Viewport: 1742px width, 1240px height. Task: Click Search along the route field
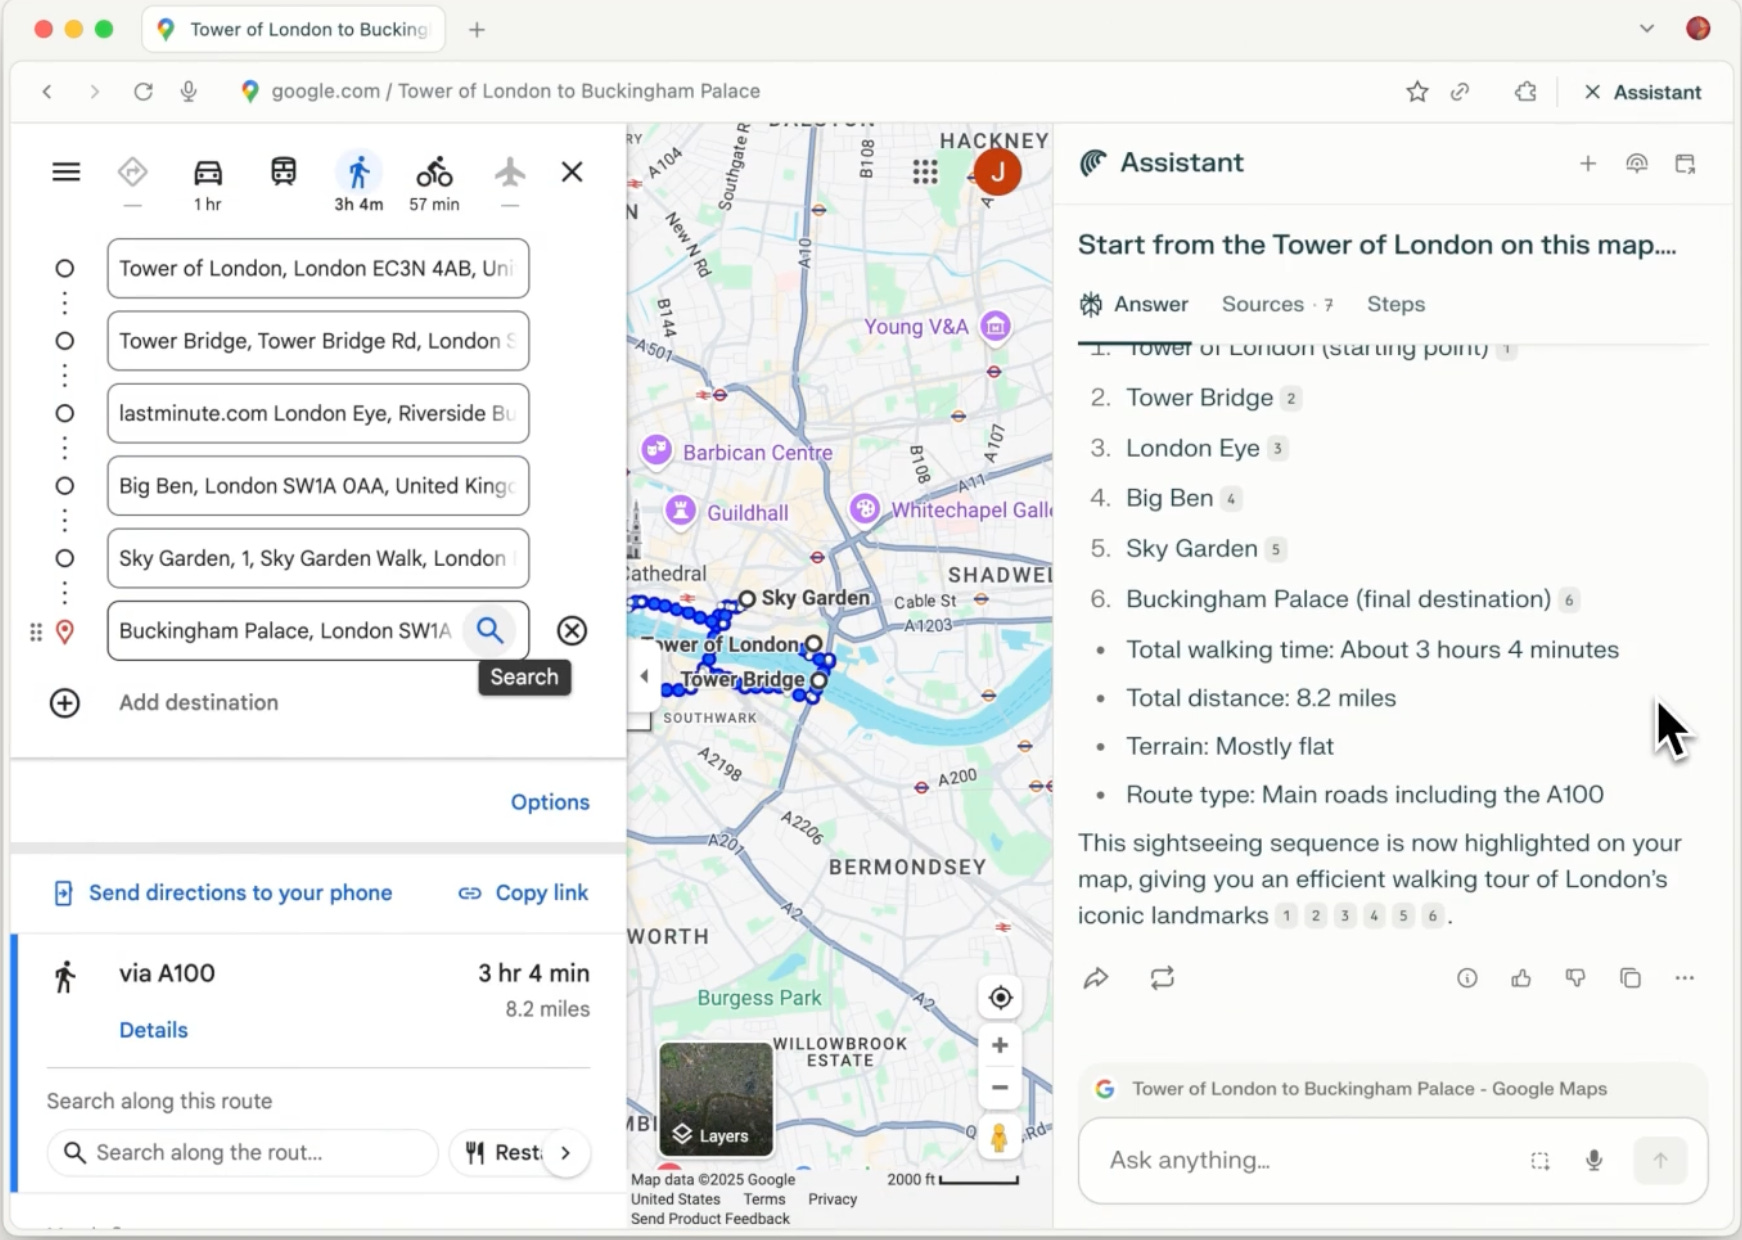(243, 1153)
